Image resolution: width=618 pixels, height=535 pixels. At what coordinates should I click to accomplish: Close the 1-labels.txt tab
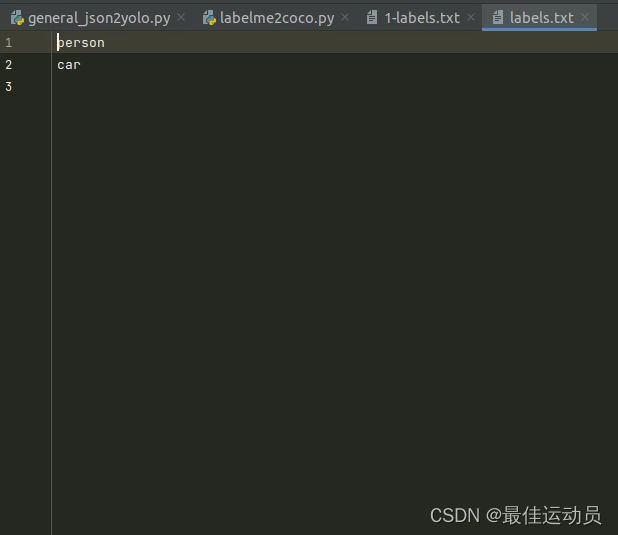[471, 17]
